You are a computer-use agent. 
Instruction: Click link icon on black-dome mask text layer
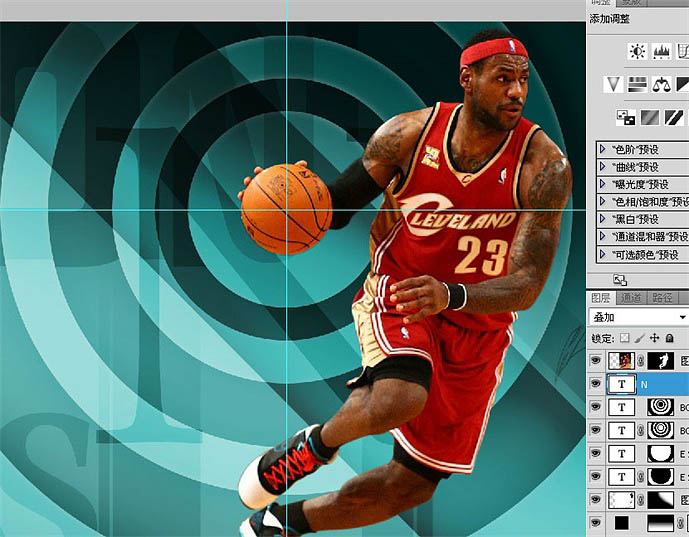[x=641, y=477]
